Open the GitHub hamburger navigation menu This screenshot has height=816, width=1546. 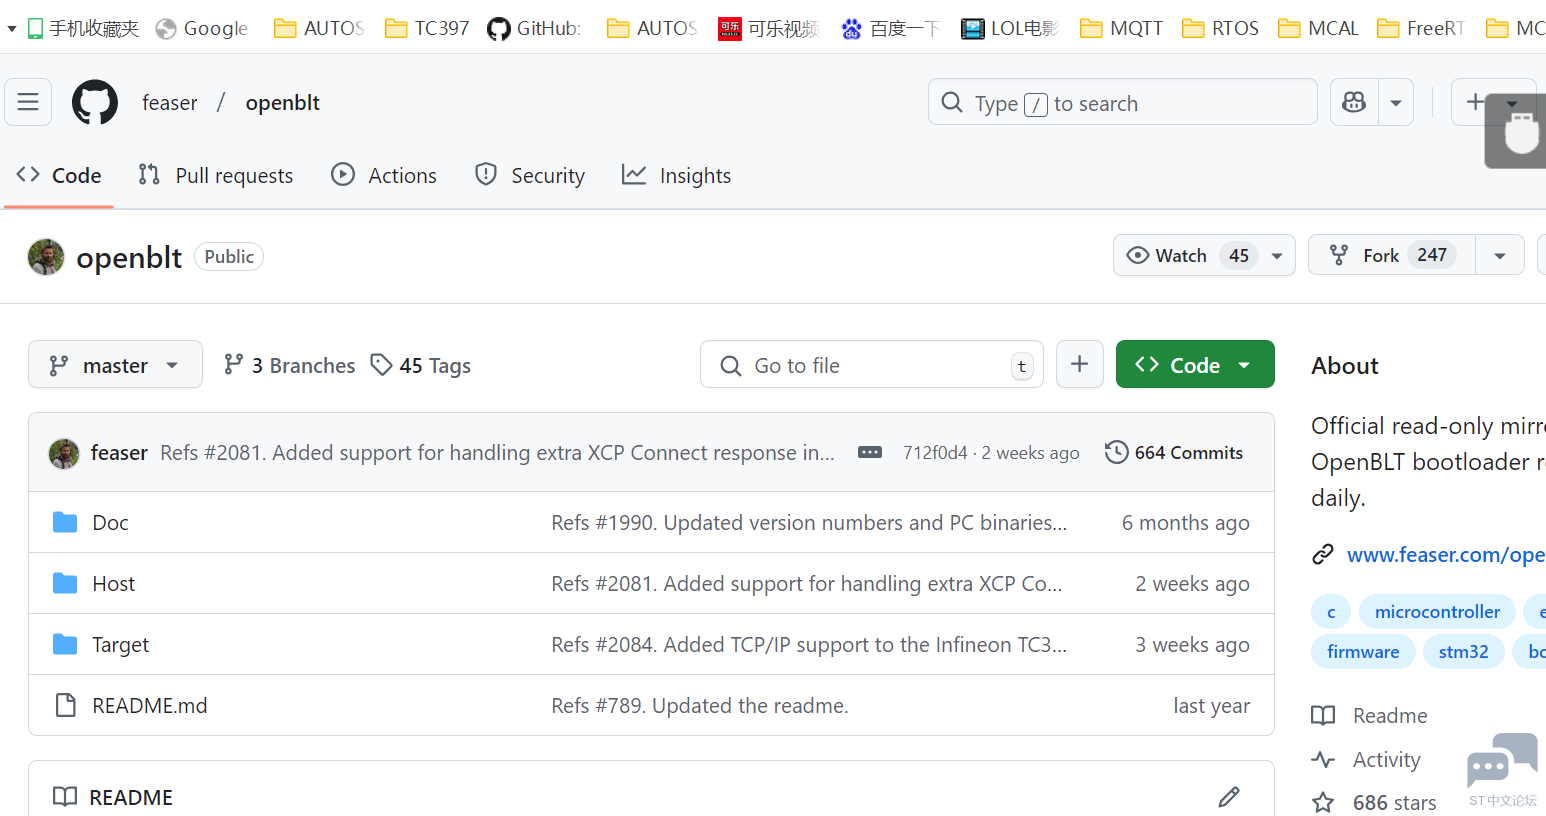point(28,102)
